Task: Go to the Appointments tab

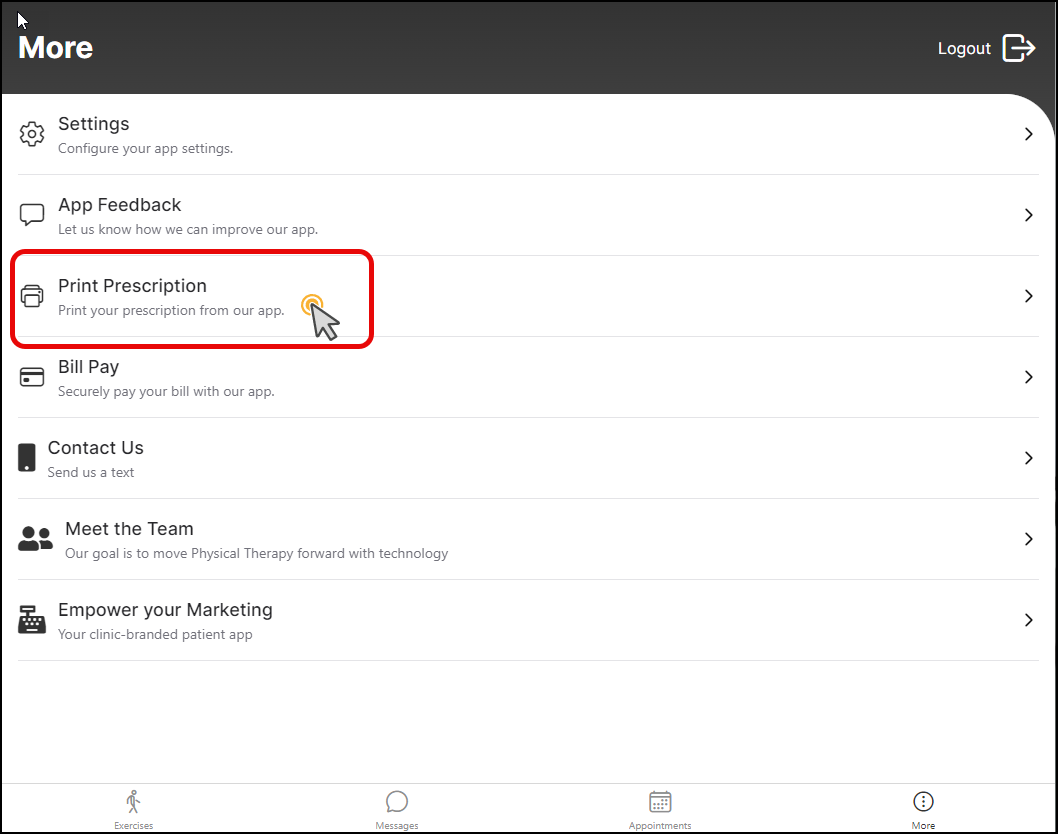Action: [x=660, y=807]
